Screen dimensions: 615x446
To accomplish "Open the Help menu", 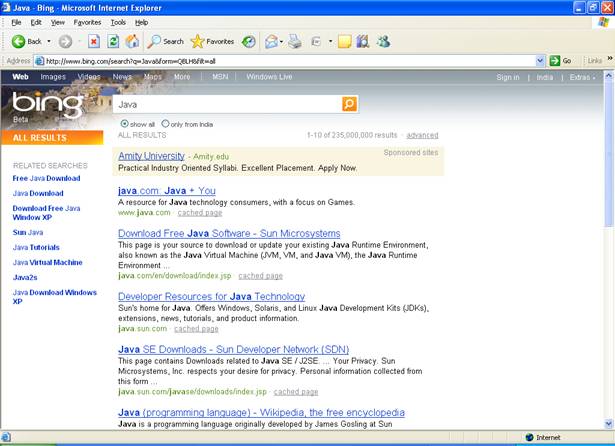I will tap(141, 22).
